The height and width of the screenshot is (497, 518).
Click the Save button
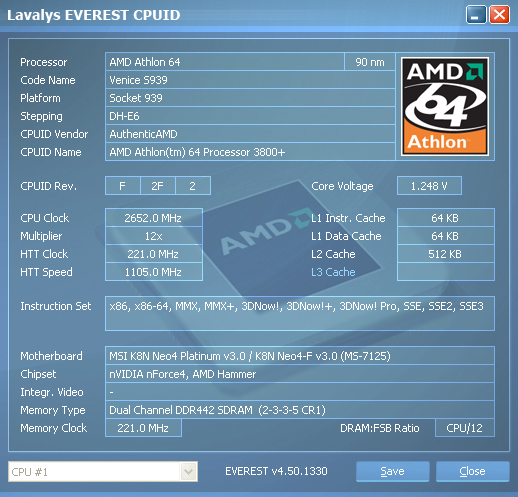tap(392, 471)
